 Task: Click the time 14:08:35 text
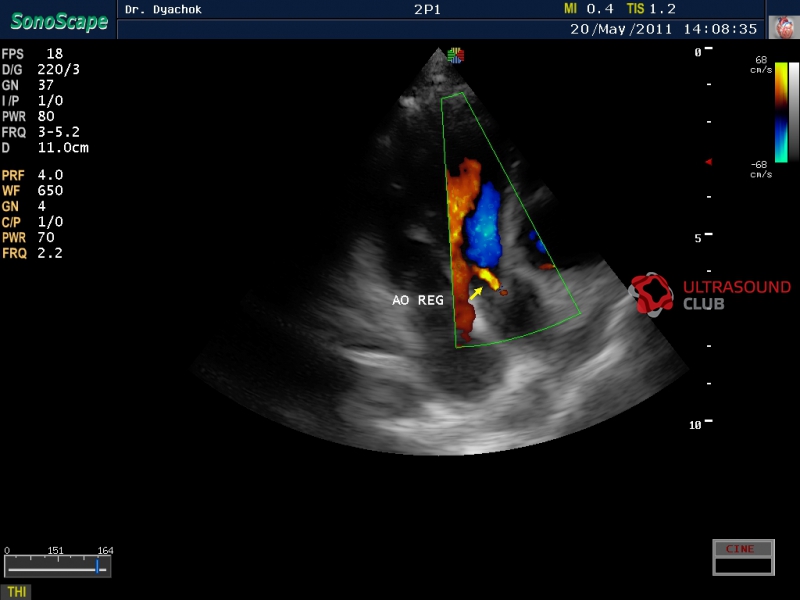pyautogui.click(x=720, y=29)
